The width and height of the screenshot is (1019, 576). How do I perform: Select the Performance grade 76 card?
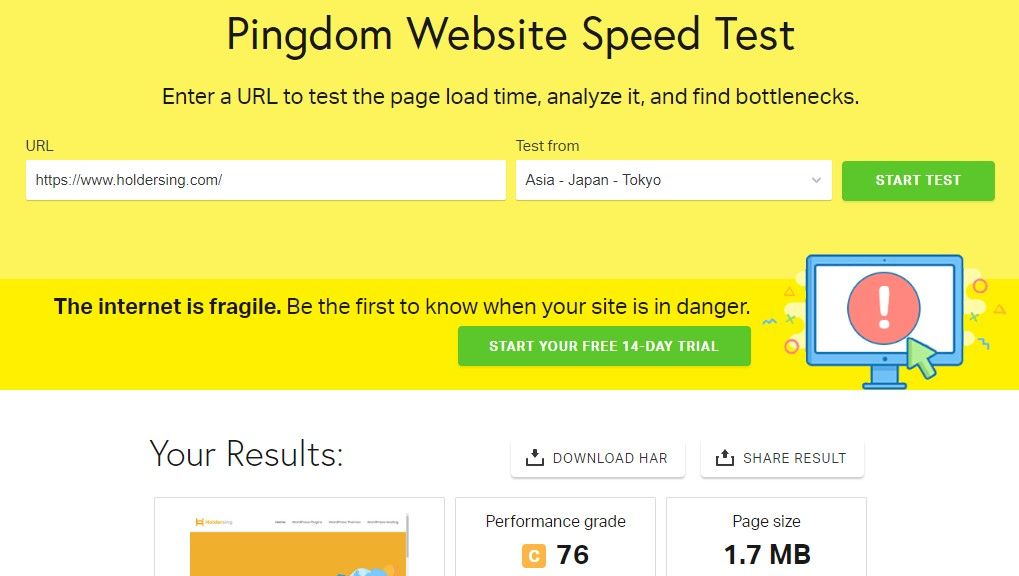point(556,538)
